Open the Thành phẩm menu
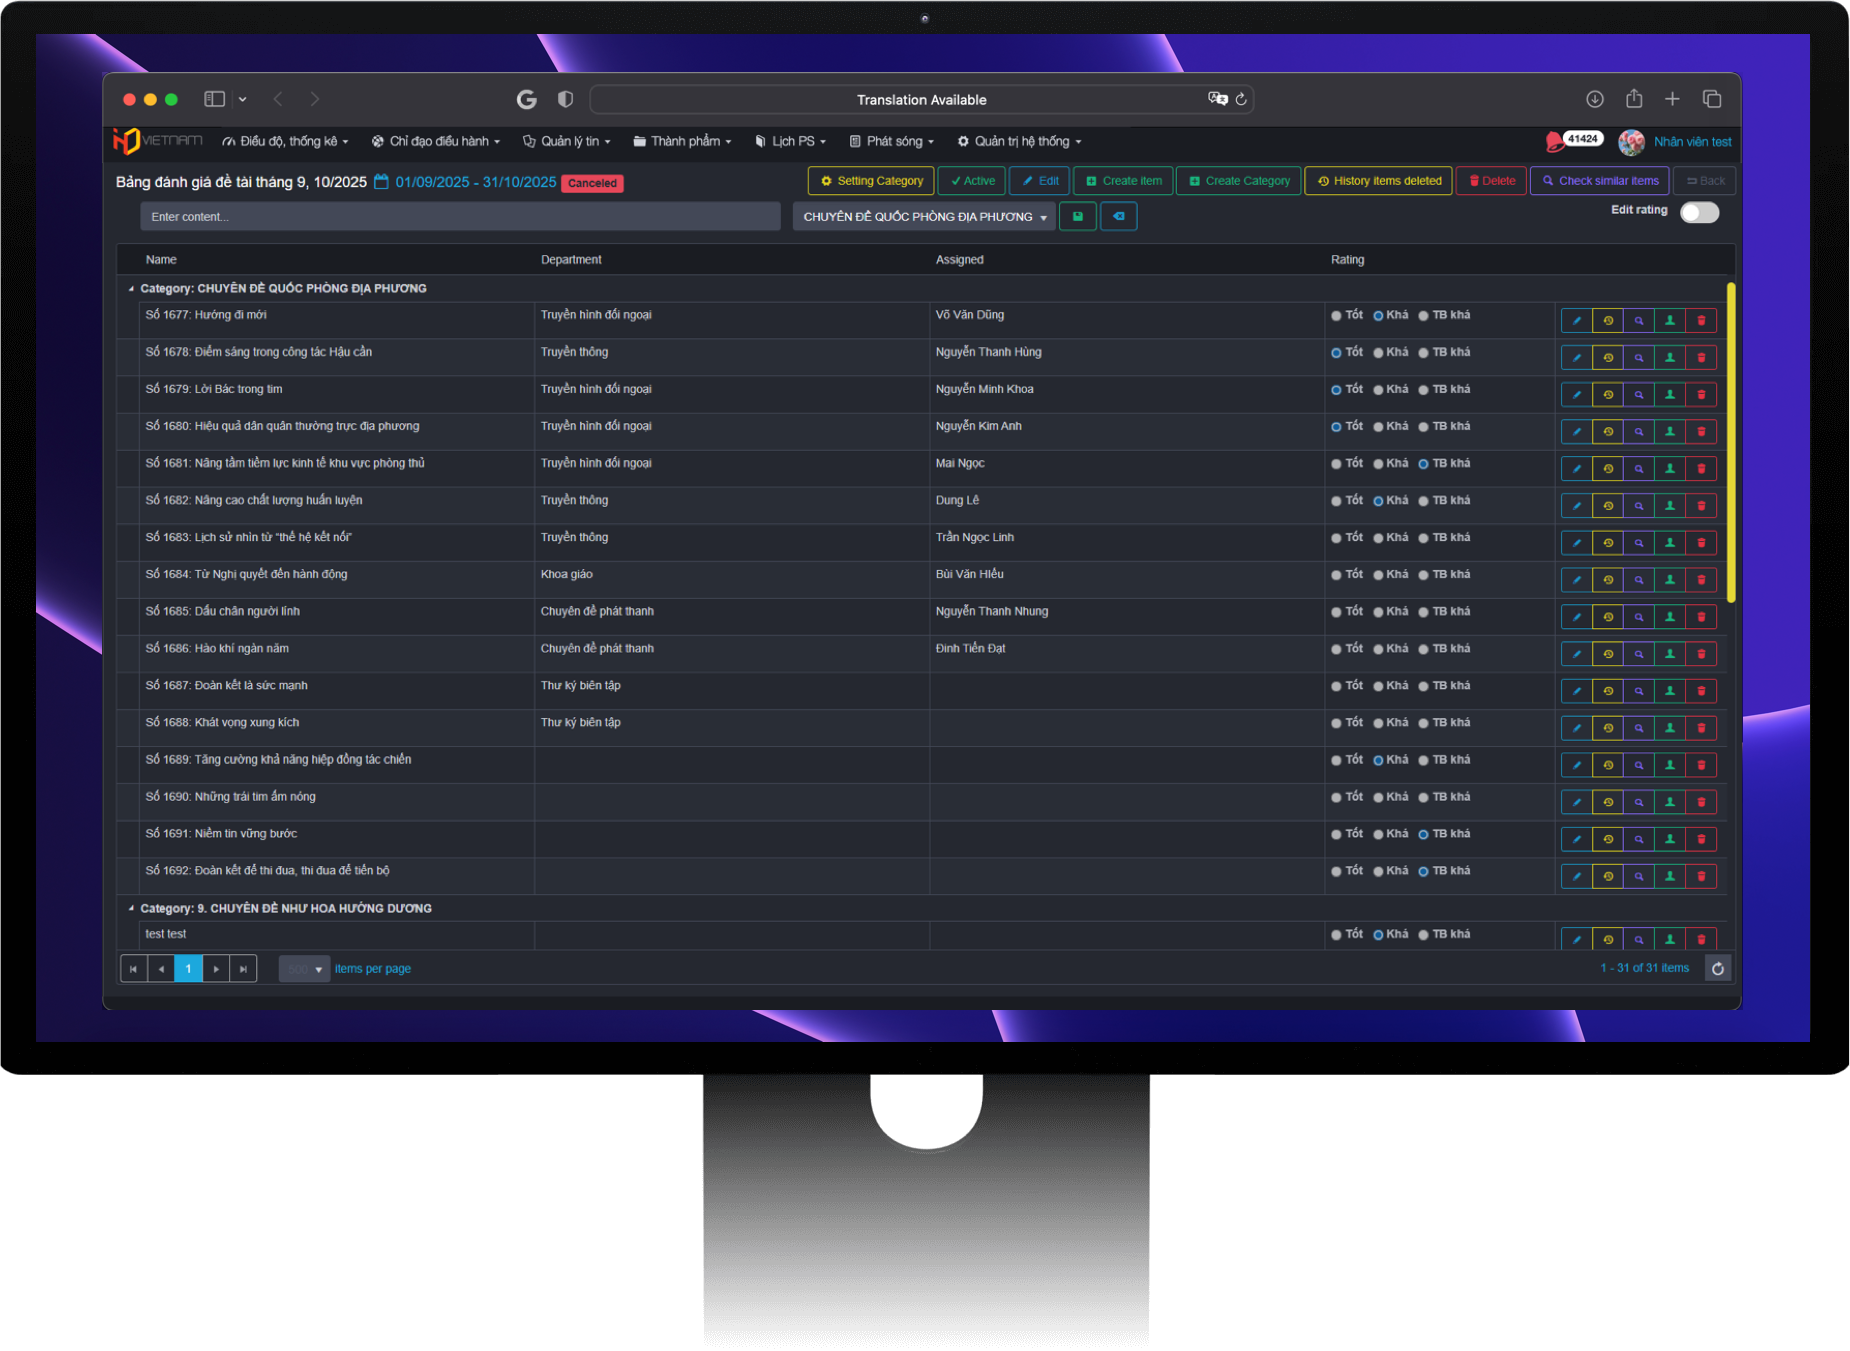 pyautogui.click(x=683, y=142)
